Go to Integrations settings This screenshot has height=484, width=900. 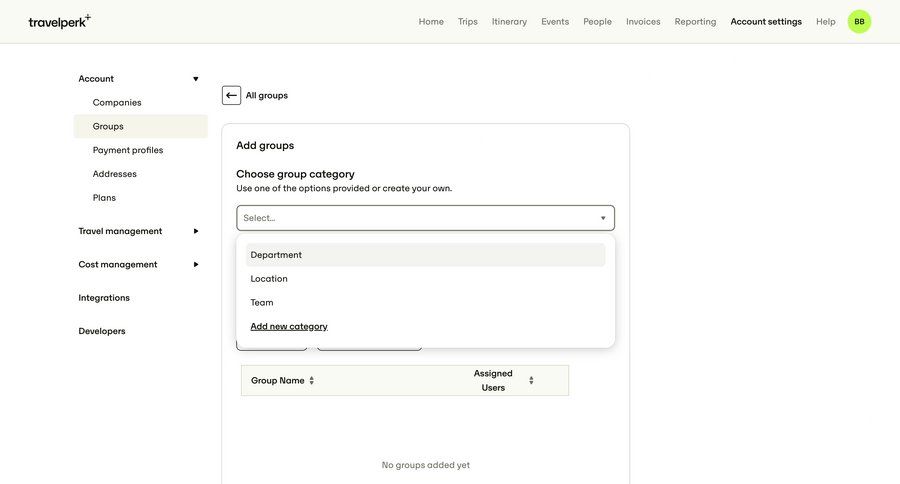104,298
